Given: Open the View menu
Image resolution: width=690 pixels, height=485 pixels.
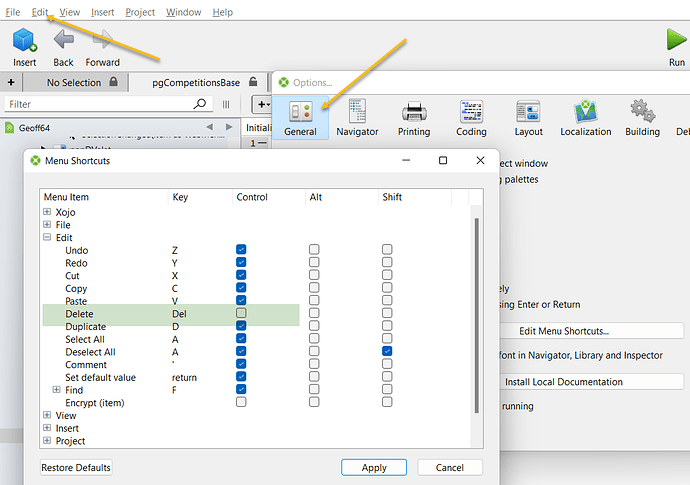Looking at the screenshot, I should (x=70, y=12).
